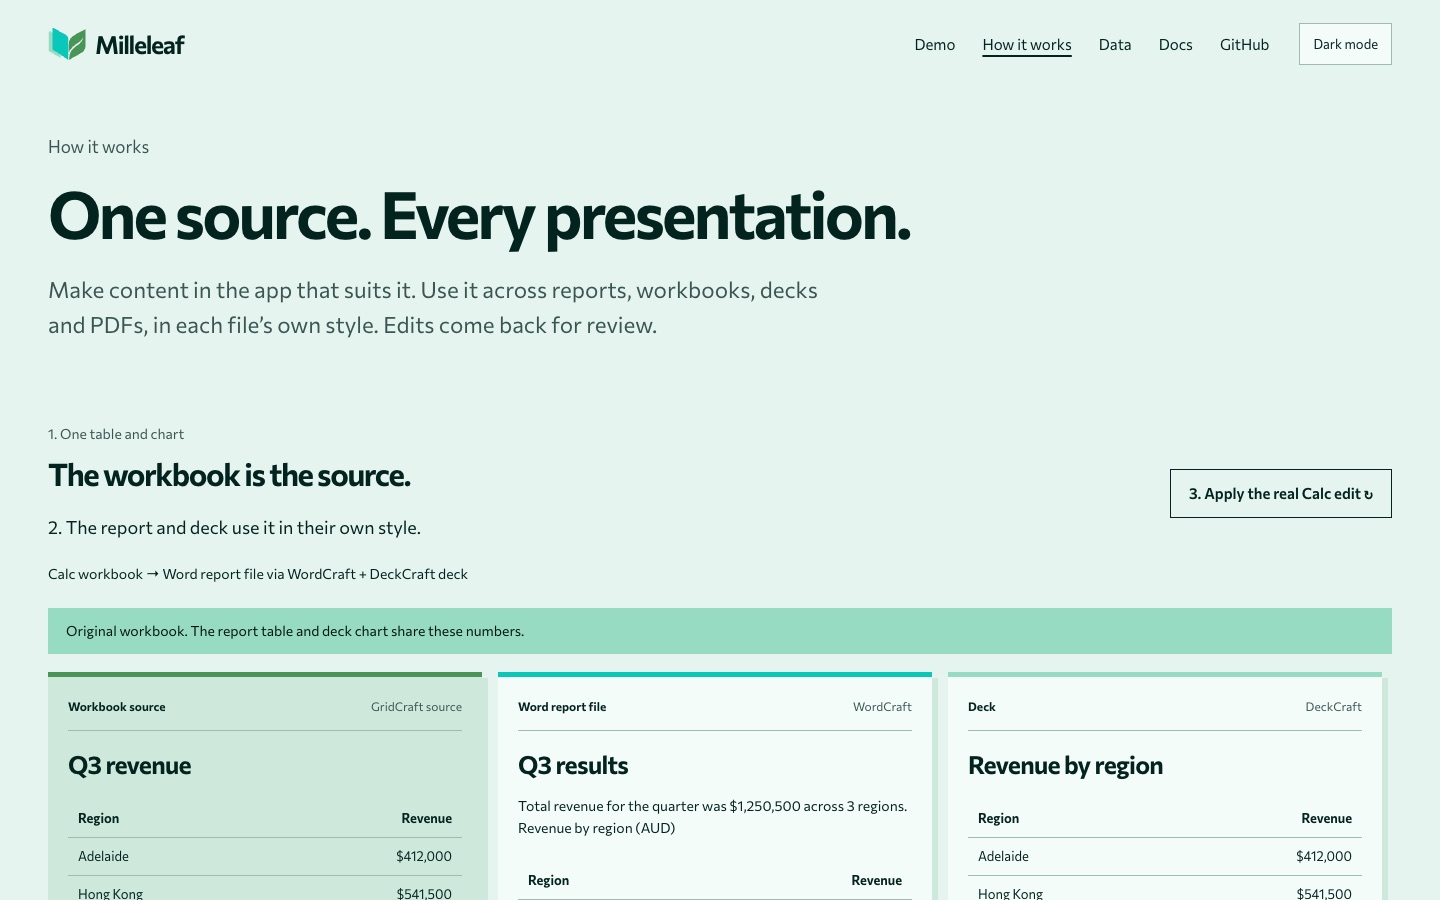Click the 'Revenue by region' deck title
The image size is (1440, 900).
tap(1065, 765)
